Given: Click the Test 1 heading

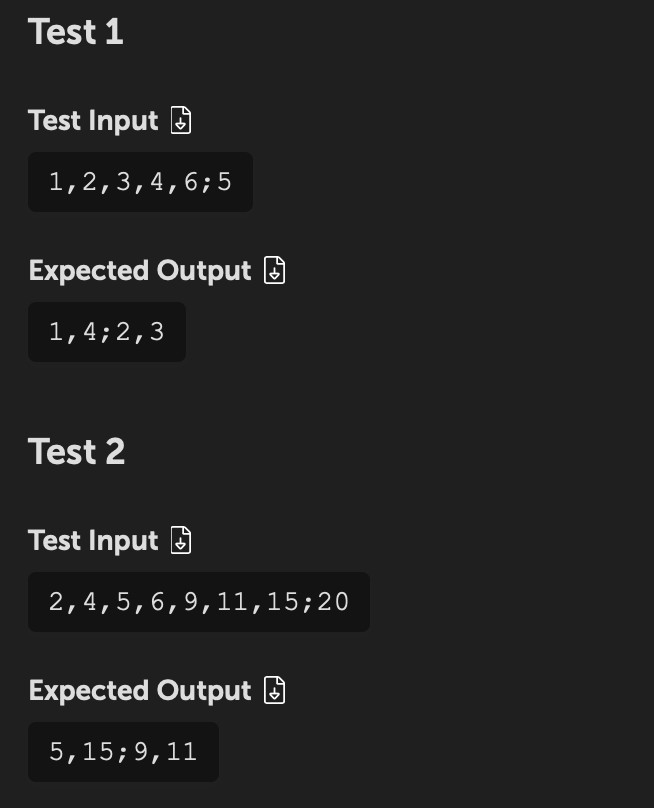Looking at the screenshot, I should point(76,32).
